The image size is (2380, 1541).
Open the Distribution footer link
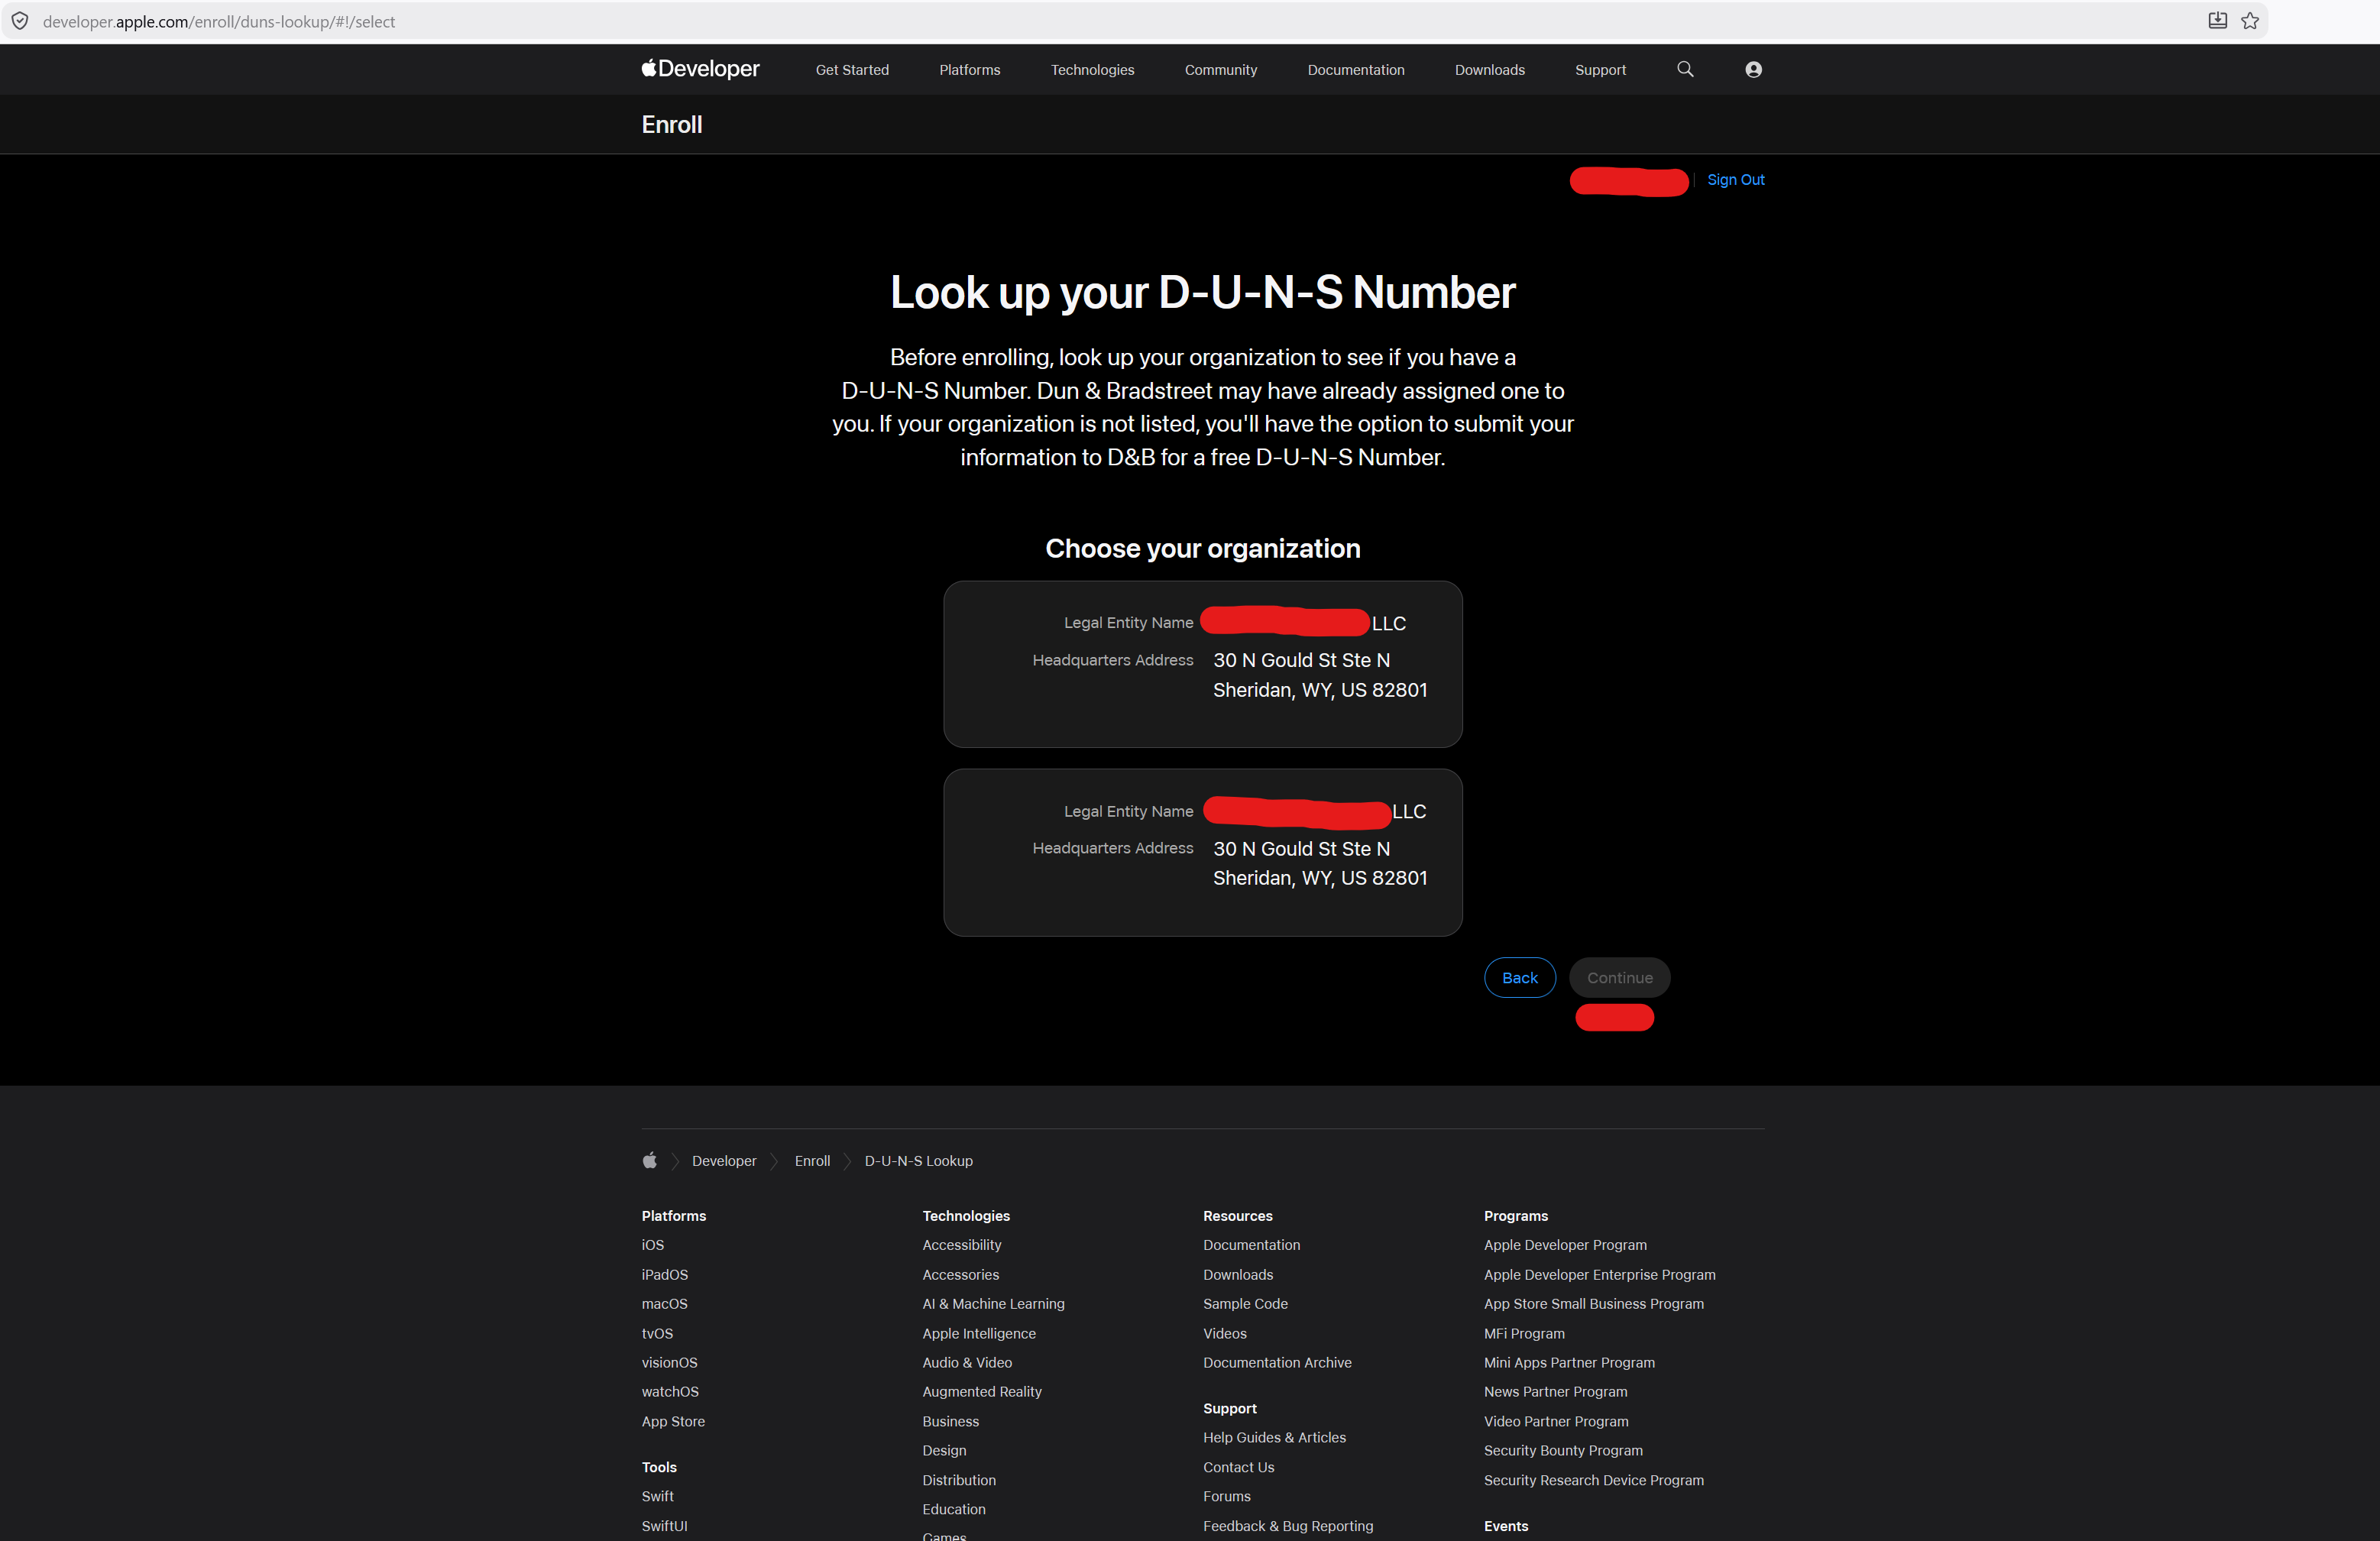[959, 1481]
